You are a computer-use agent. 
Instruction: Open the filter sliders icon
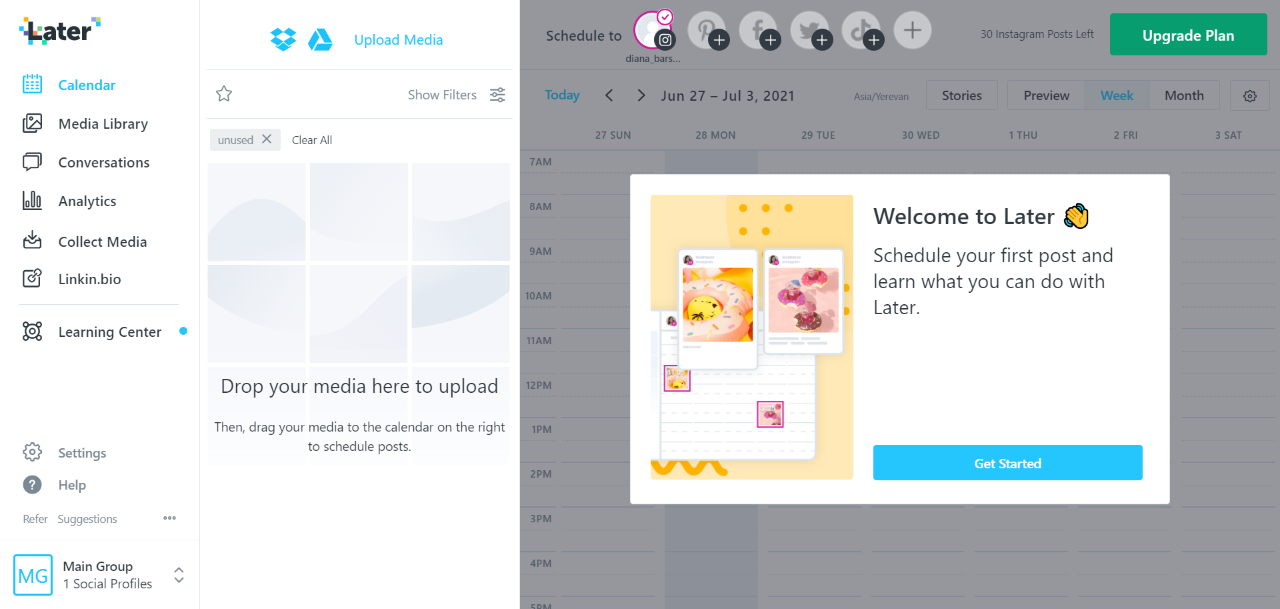[x=497, y=95]
